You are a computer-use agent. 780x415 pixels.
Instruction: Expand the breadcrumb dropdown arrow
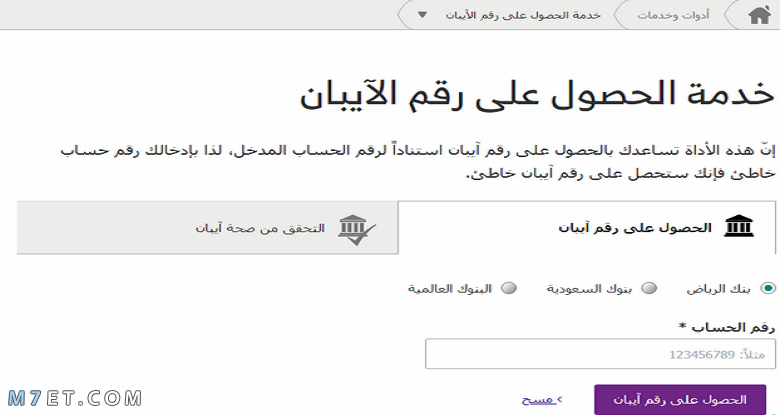tap(422, 15)
